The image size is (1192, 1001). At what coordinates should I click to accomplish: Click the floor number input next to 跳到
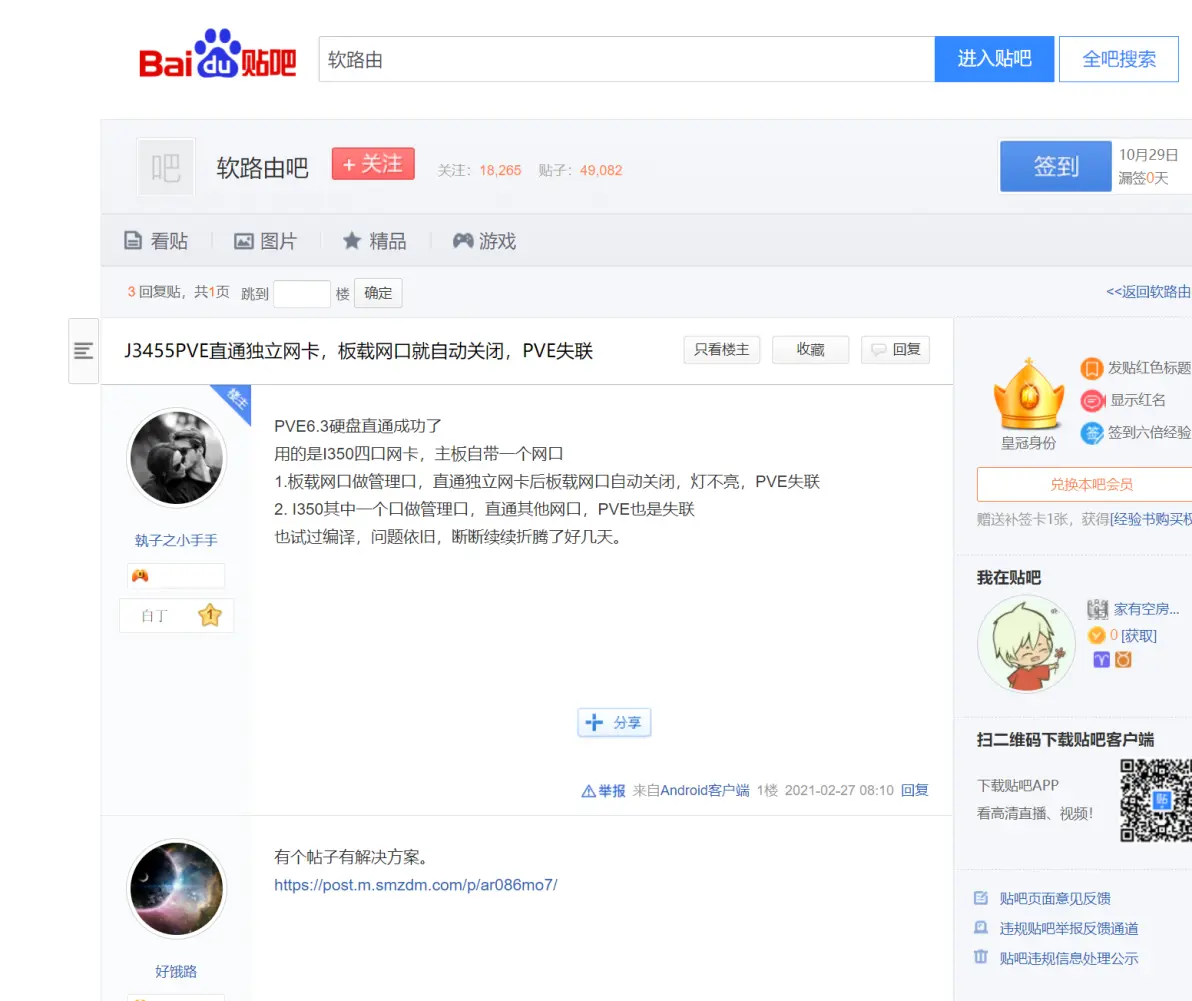pos(303,293)
